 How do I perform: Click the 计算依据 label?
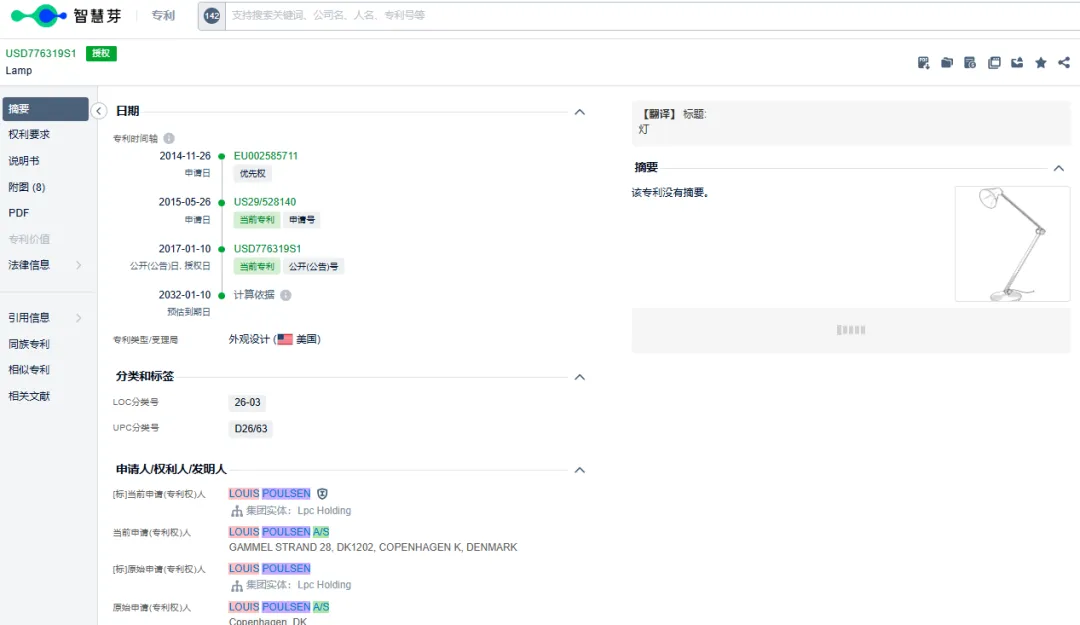(253, 295)
